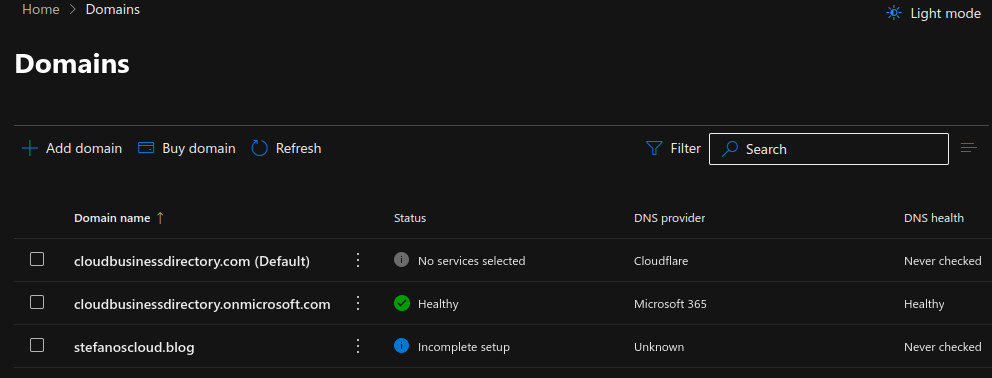The image size is (992, 378).
Task: Select checkbox for stefanoscloud.blog
Action: point(37,345)
